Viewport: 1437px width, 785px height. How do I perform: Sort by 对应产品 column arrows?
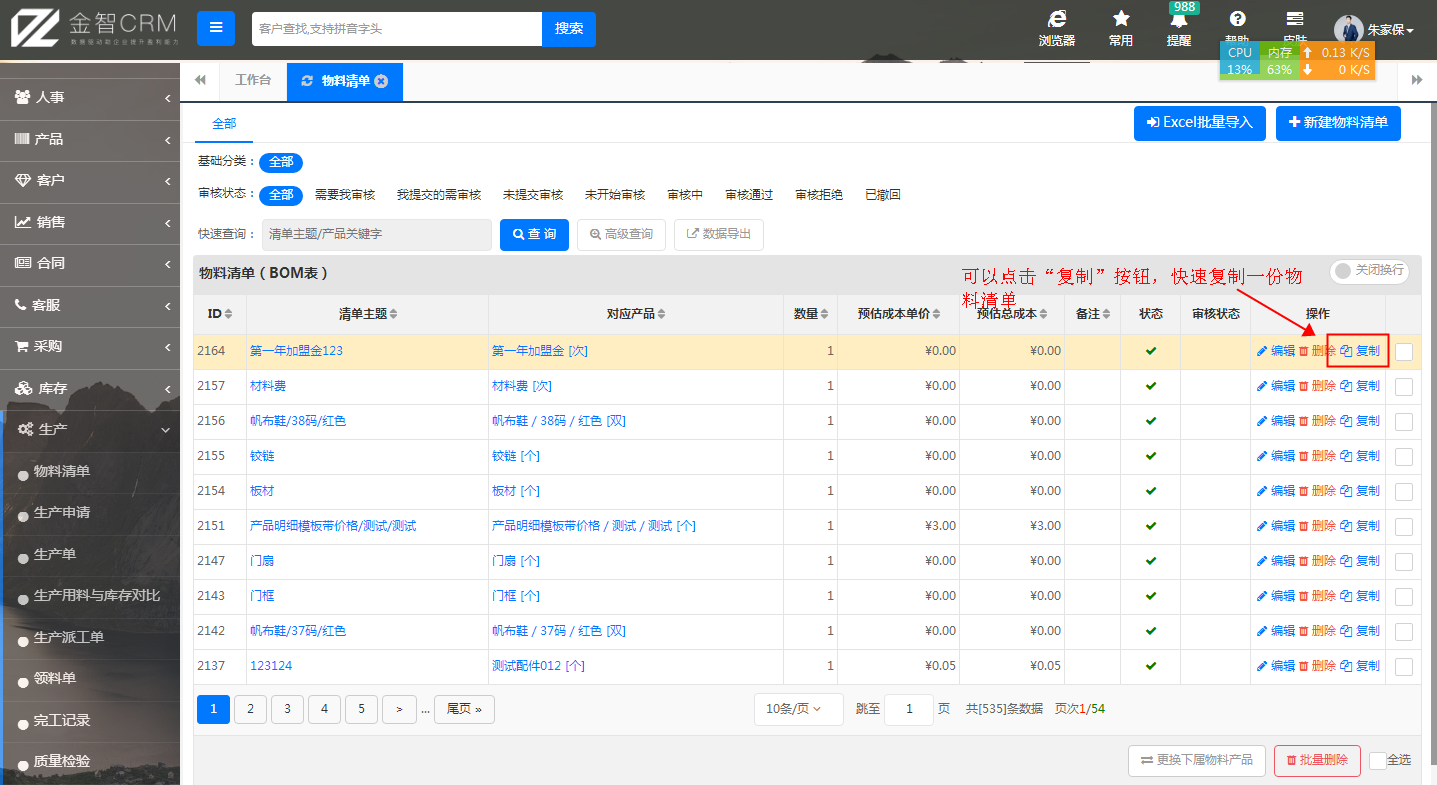(x=662, y=314)
